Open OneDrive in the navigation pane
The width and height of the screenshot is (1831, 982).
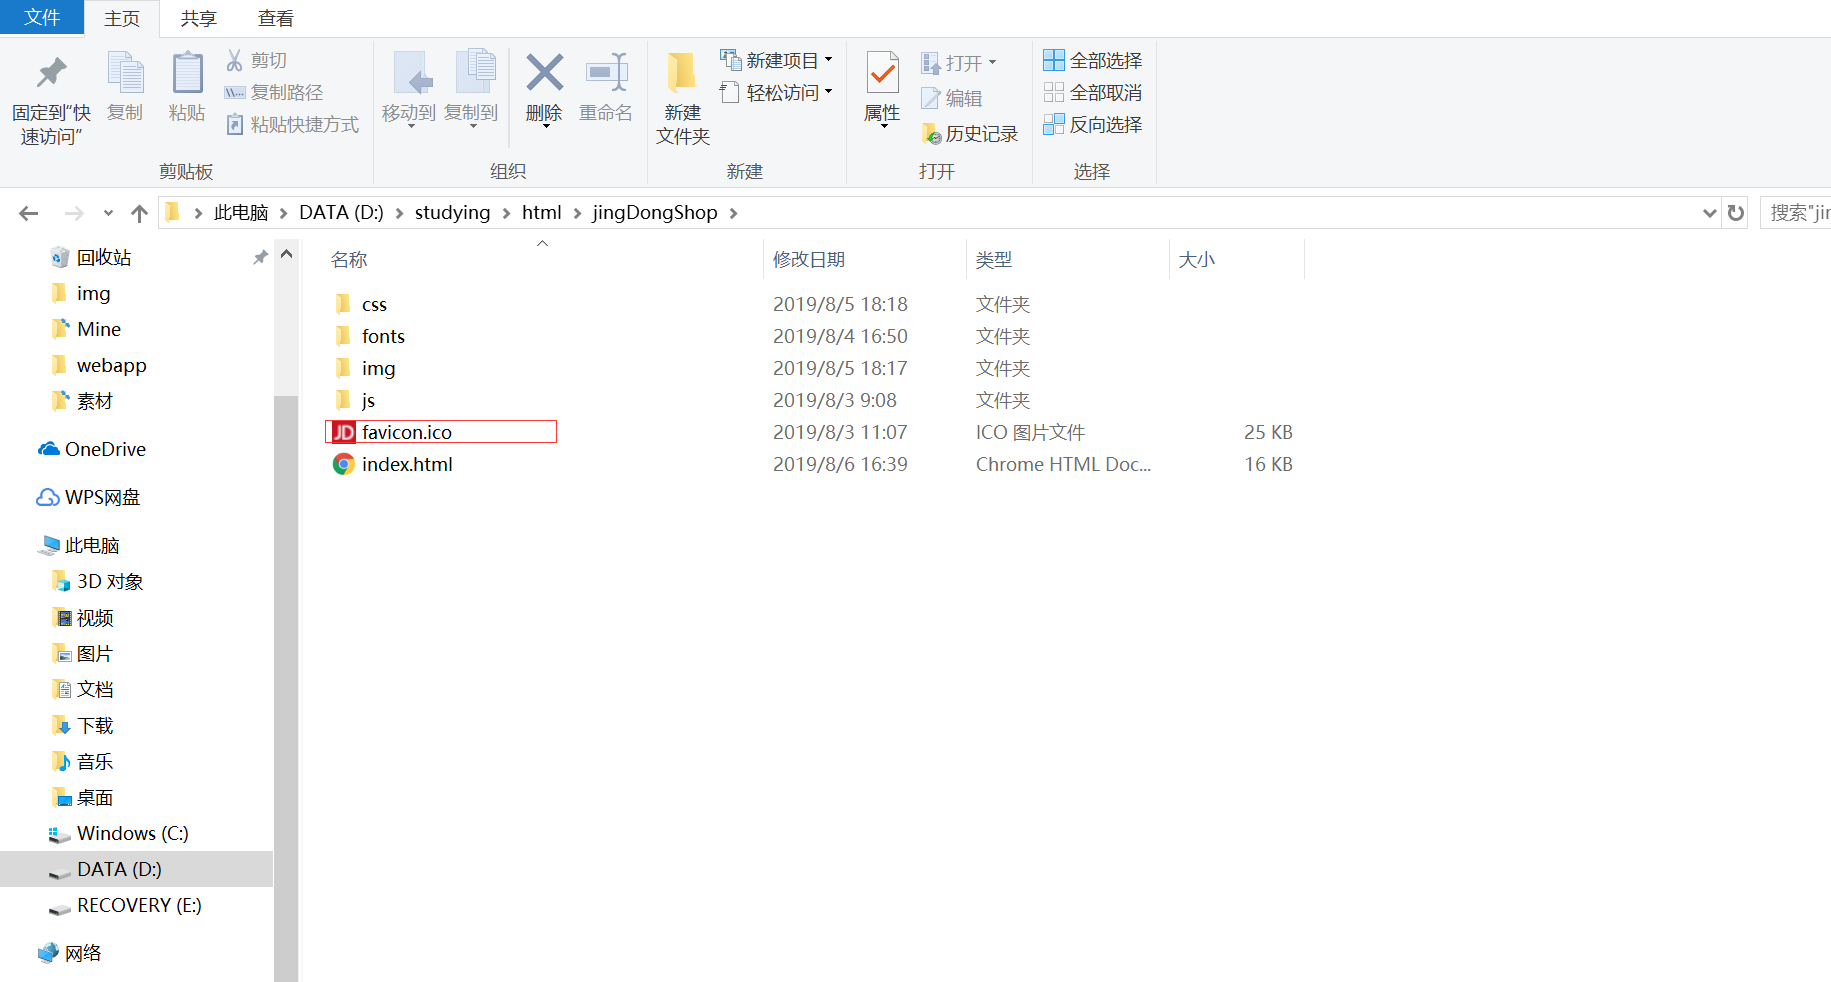[92, 449]
